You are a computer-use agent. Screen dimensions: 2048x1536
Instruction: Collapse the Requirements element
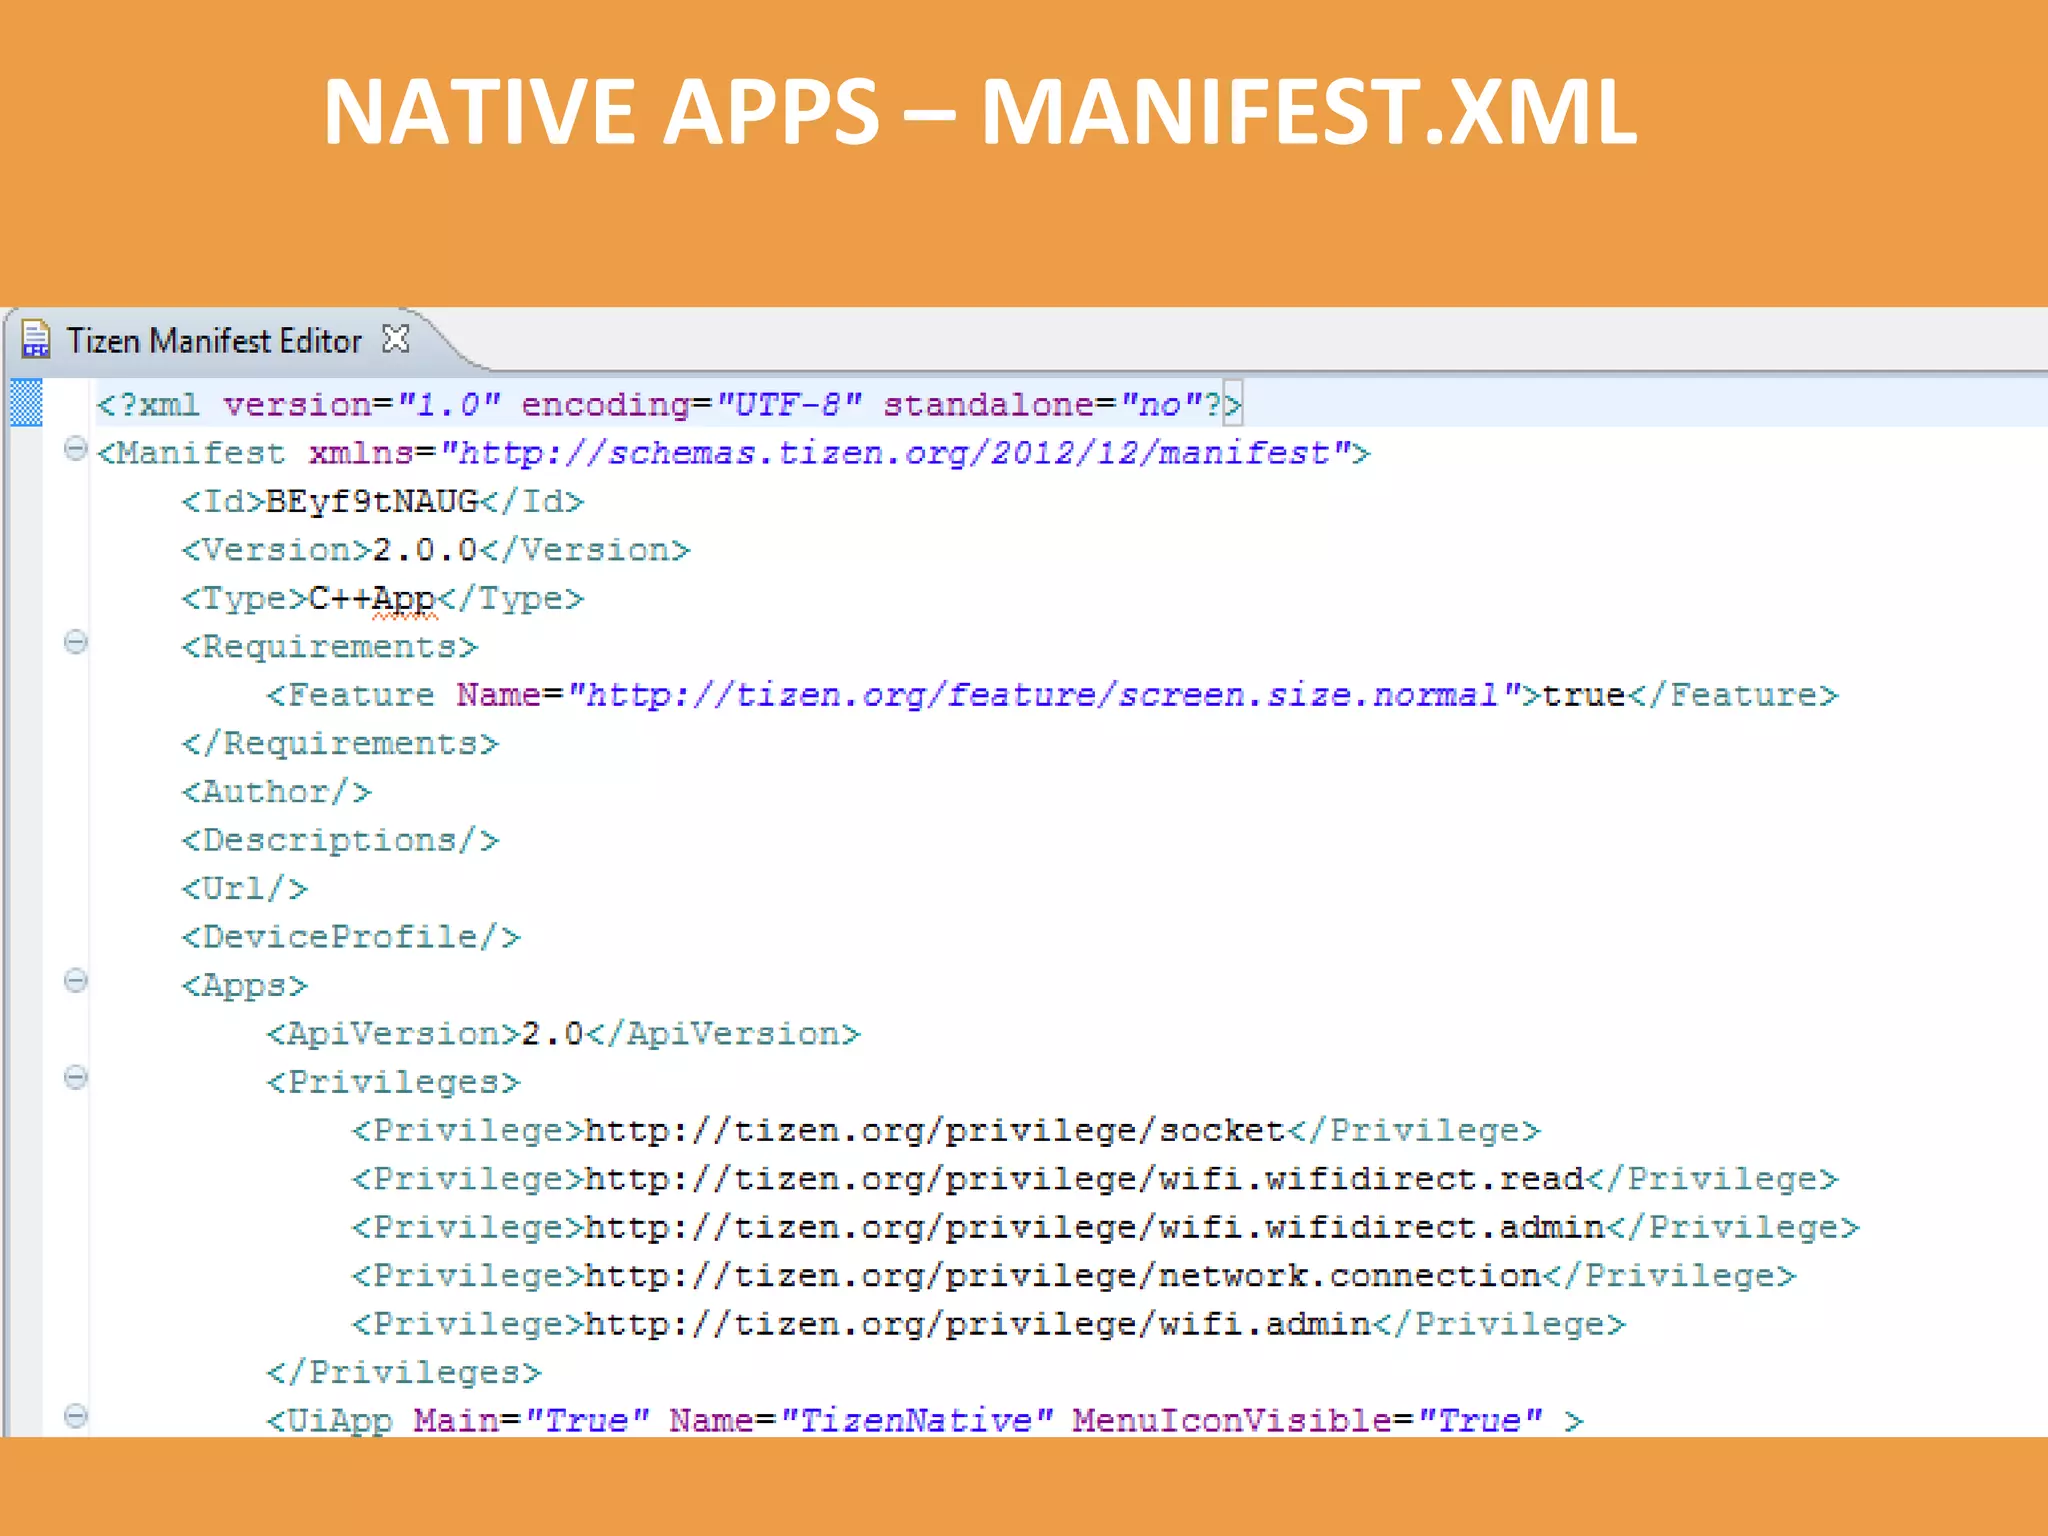76,641
